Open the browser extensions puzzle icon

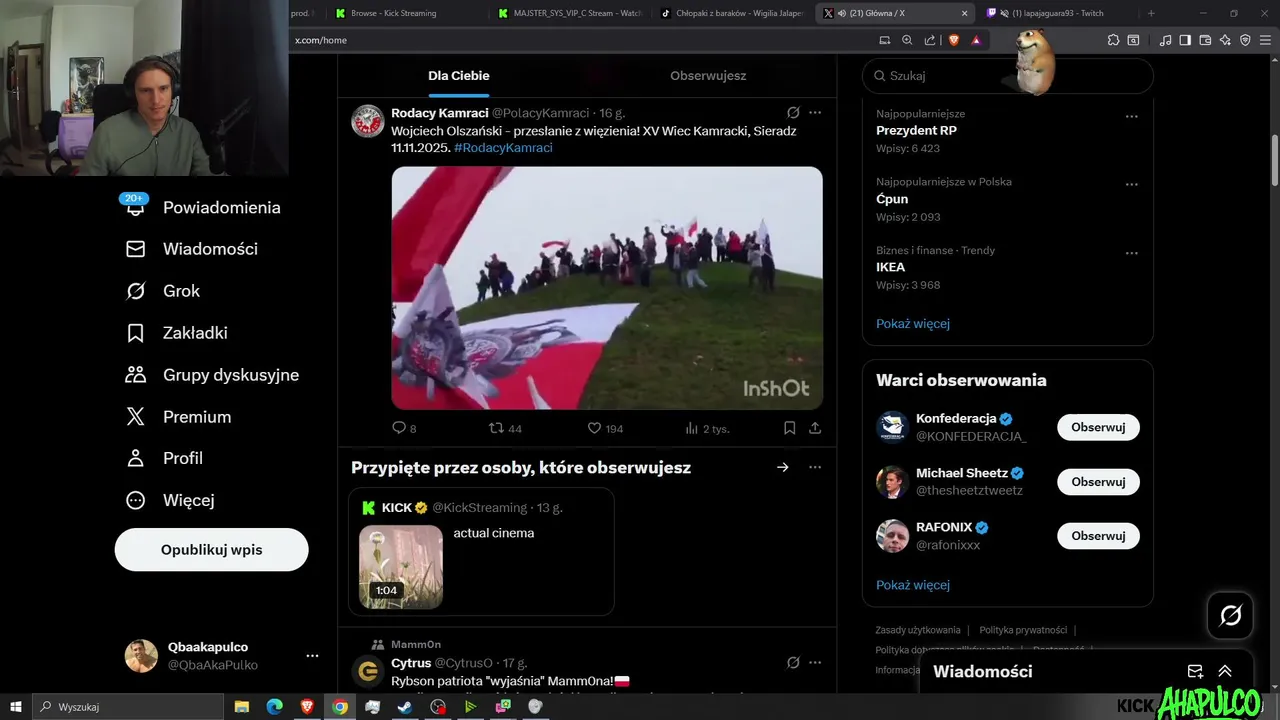click(1113, 40)
